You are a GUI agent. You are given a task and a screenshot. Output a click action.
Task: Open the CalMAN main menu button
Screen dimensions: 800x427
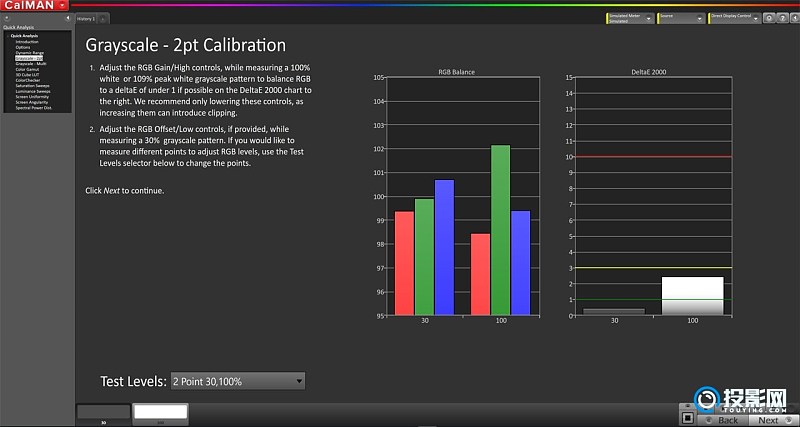pos(35,5)
